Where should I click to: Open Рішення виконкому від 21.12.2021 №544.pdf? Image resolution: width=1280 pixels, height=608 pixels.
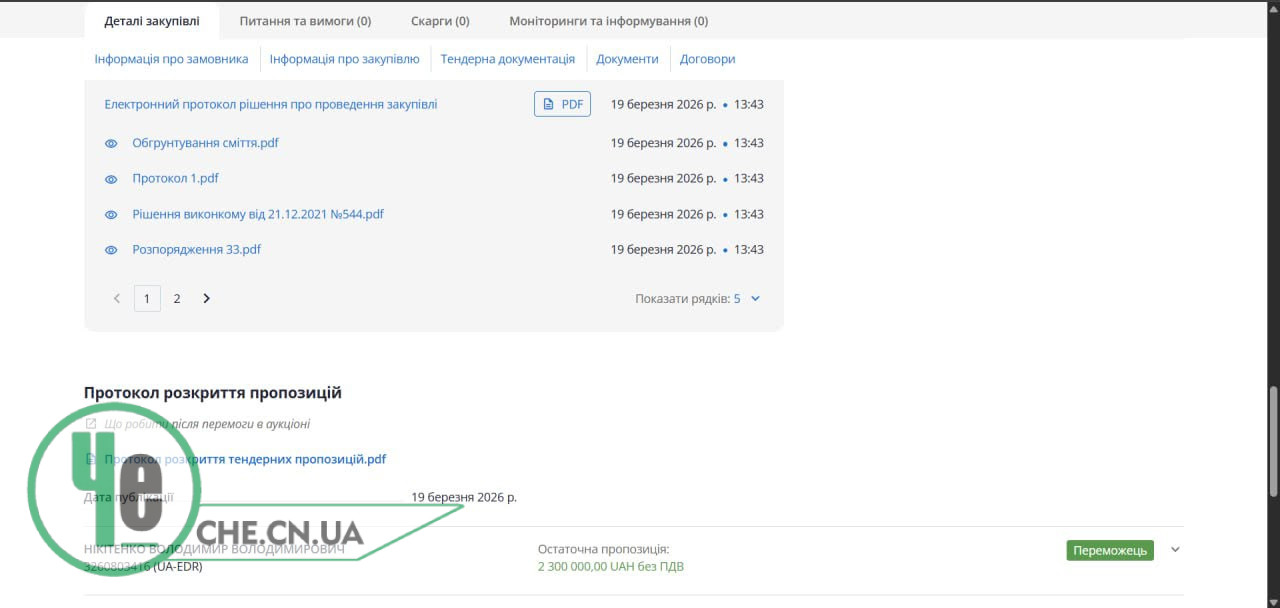[258, 214]
